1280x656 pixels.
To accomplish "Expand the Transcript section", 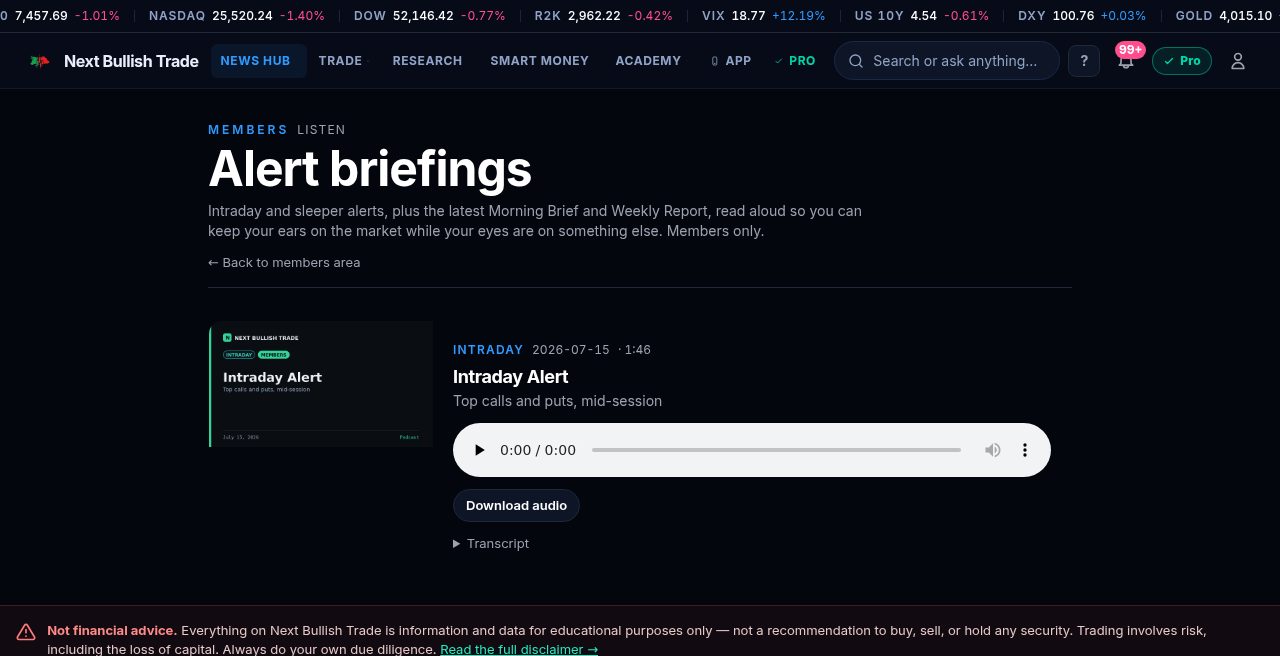I will click(x=491, y=543).
